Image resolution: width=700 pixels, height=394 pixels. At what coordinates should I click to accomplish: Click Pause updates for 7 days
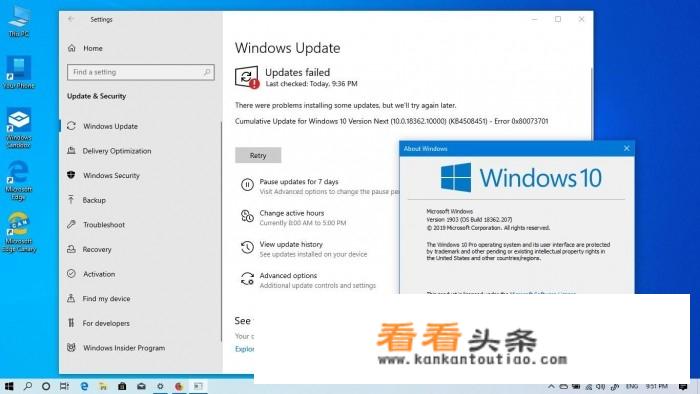pyautogui.click(x=299, y=182)
